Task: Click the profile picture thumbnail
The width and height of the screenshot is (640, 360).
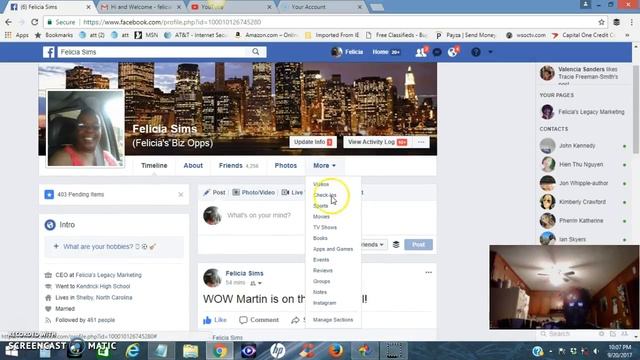Action: coord(86,128)
